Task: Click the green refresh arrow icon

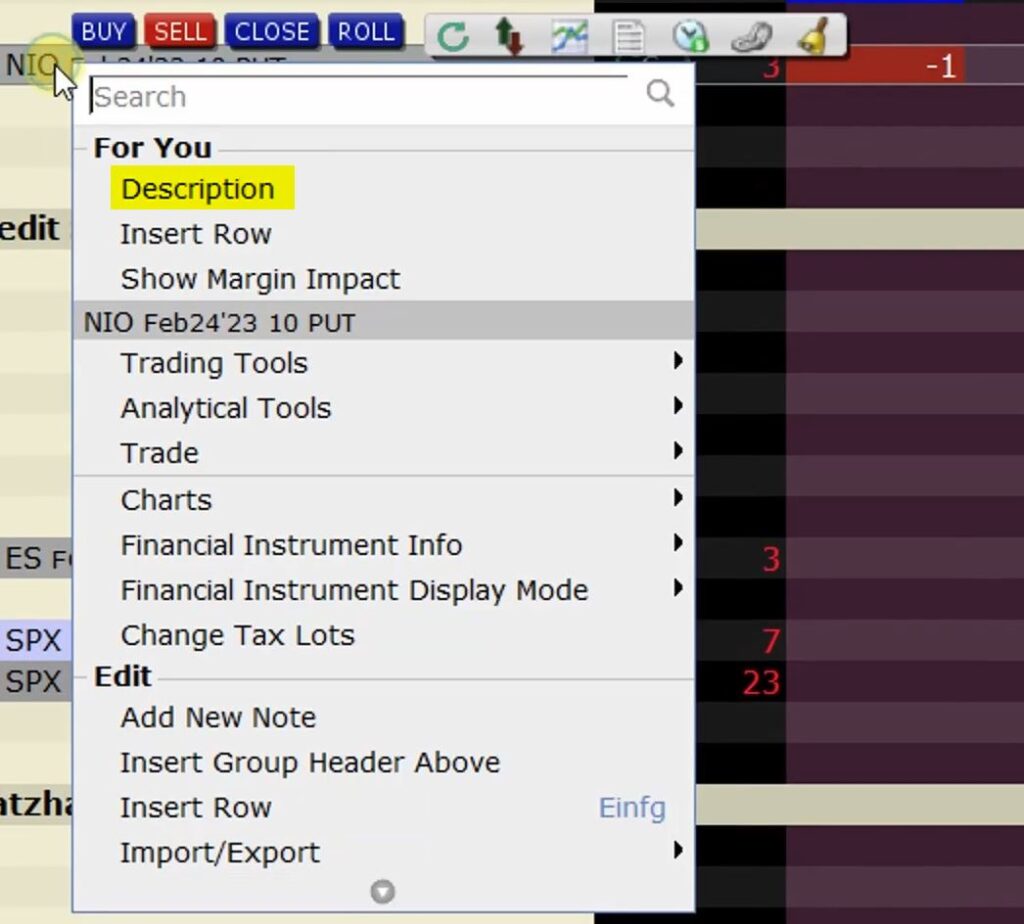Action: [453, 37]
